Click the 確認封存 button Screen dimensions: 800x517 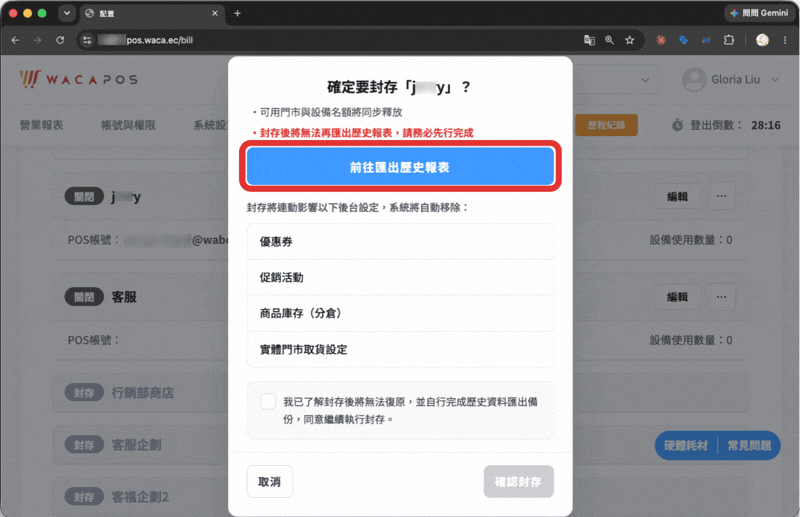click(x=518, y=481)
